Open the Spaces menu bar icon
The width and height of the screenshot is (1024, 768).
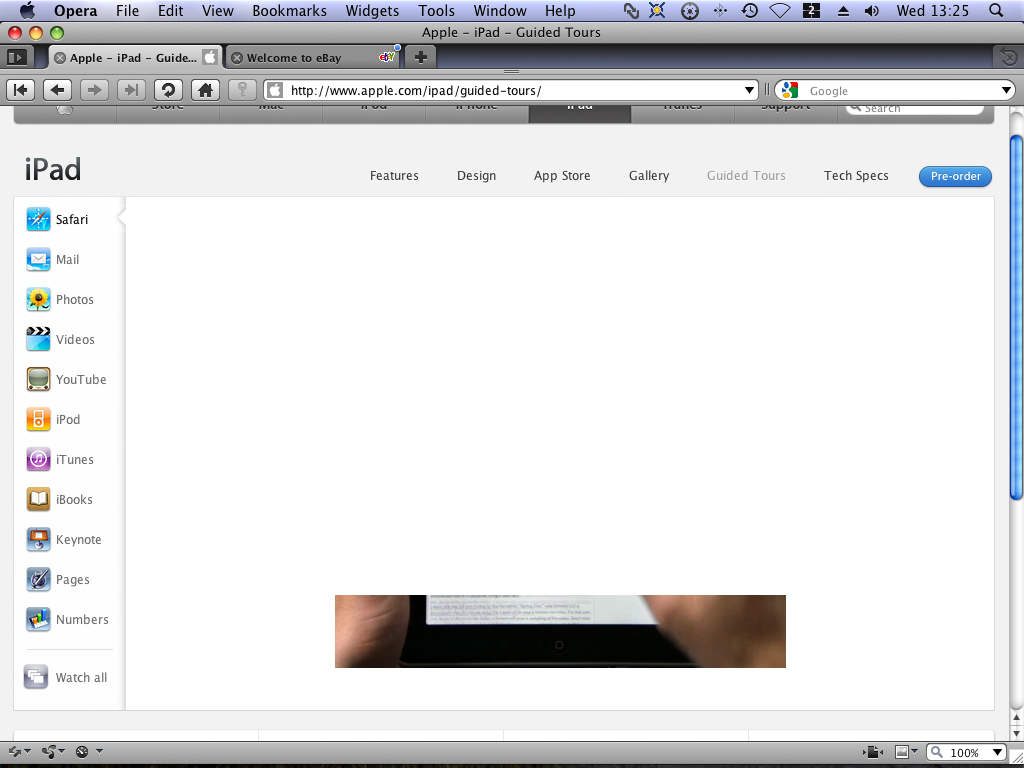click(x=811, y=10)
